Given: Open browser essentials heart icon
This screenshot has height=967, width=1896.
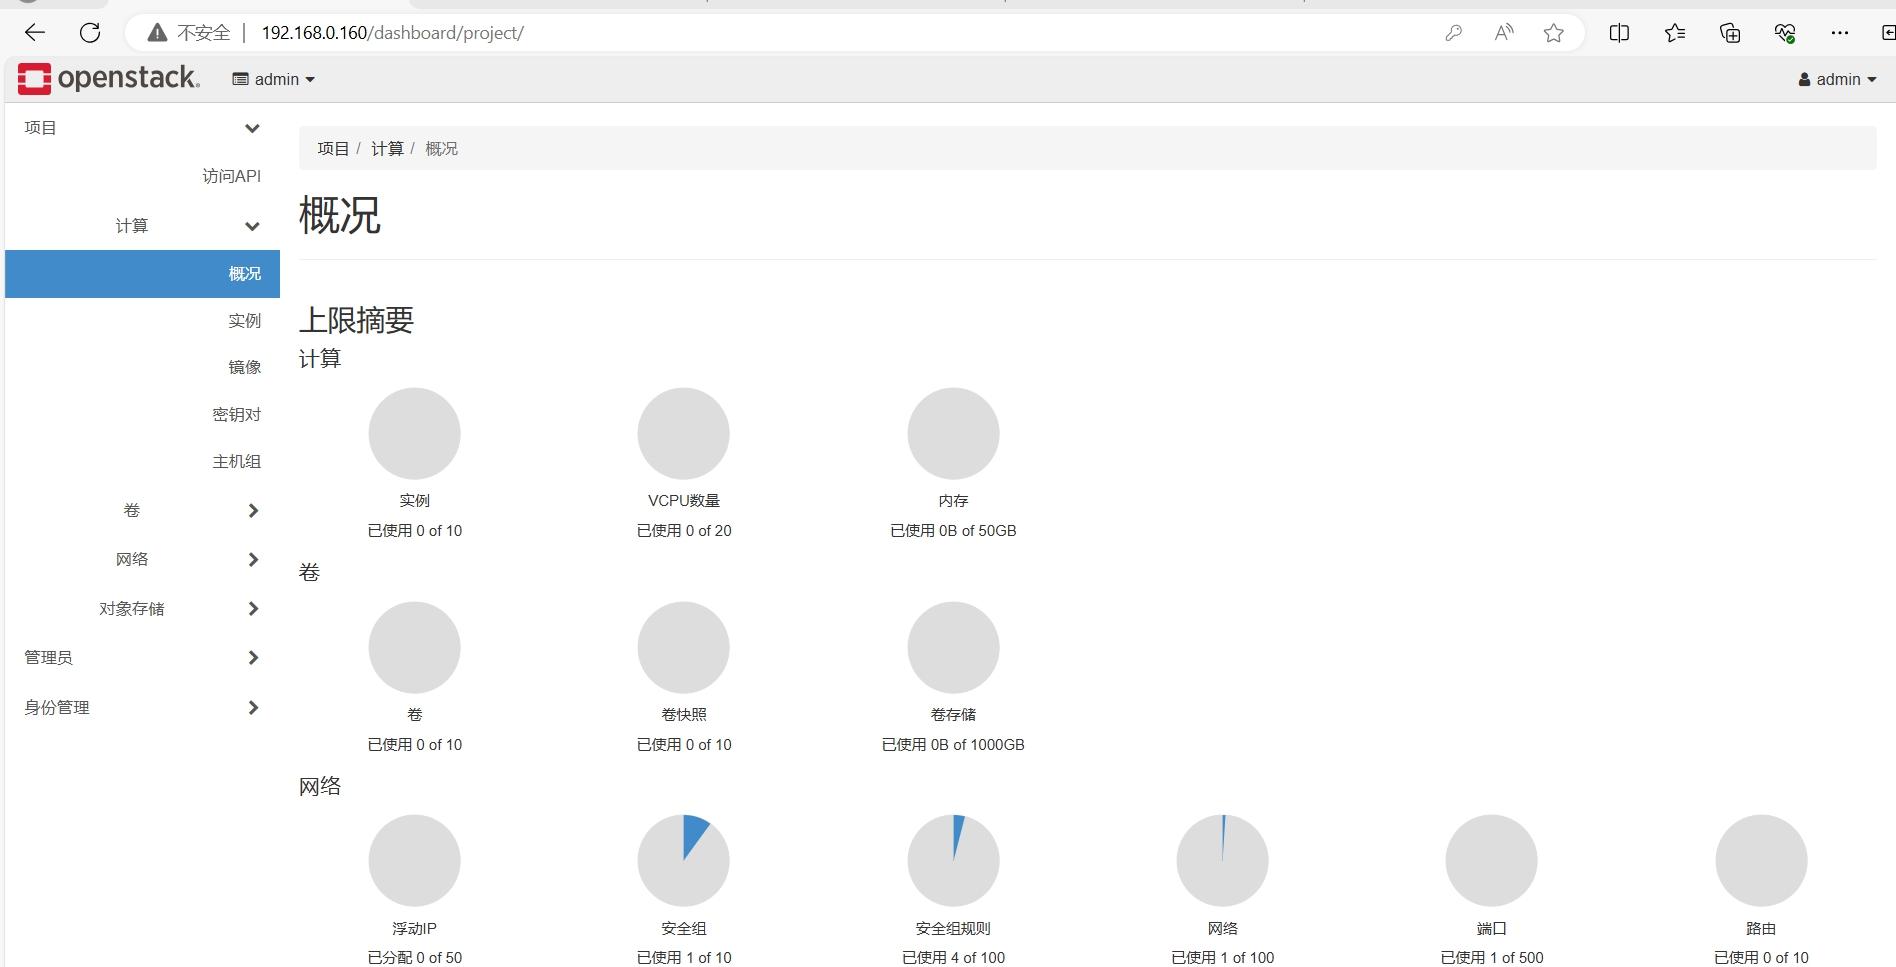Looking at the screenshot, I should (x=1785, y=33).
